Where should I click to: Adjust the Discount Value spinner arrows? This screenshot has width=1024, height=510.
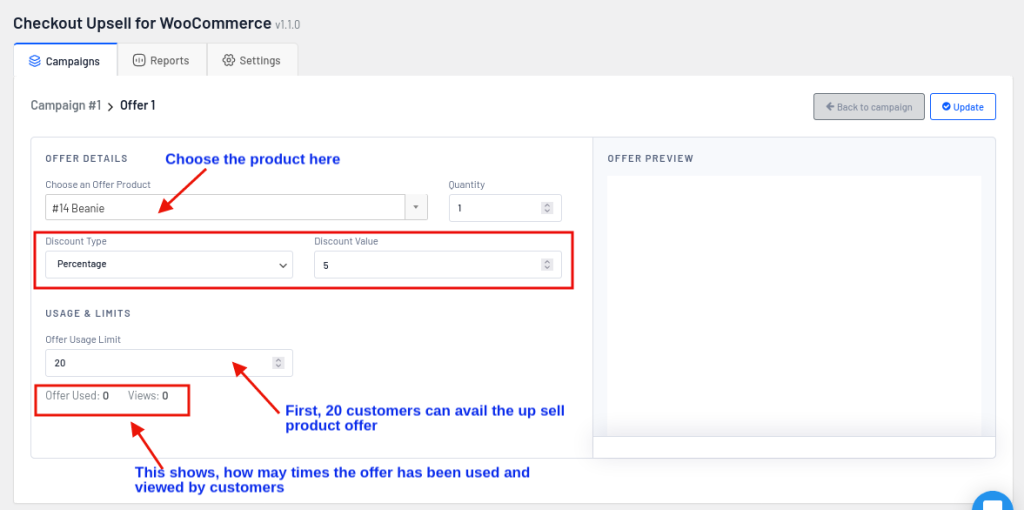click(547, 264)
